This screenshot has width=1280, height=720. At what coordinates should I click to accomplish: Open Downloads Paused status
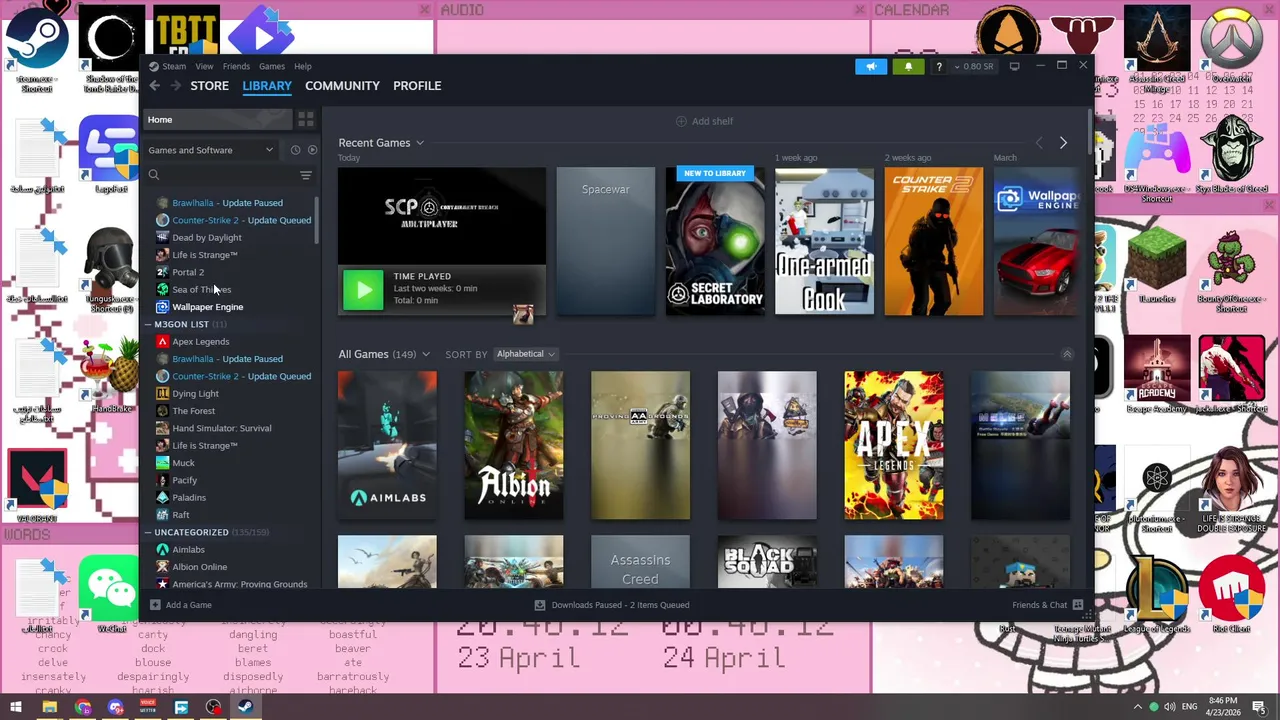[612, 605]
